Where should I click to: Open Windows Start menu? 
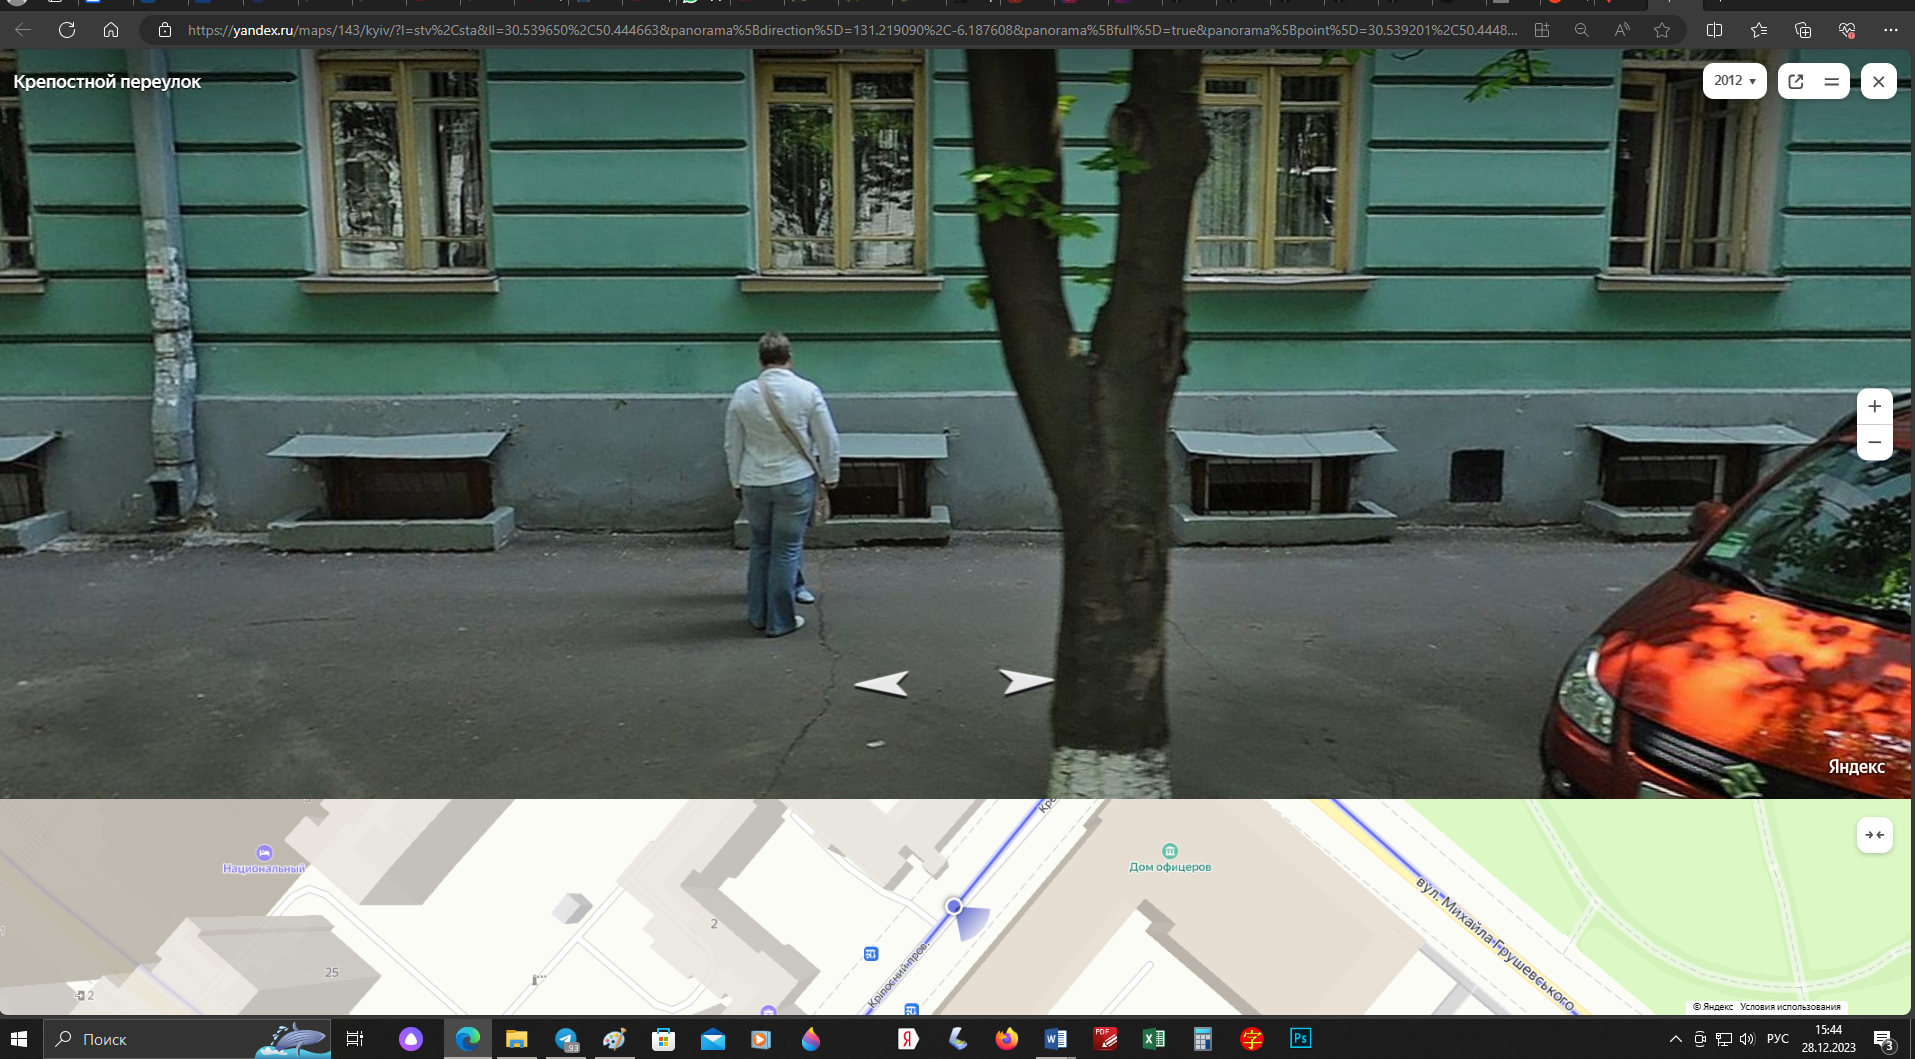[19, 1039]
